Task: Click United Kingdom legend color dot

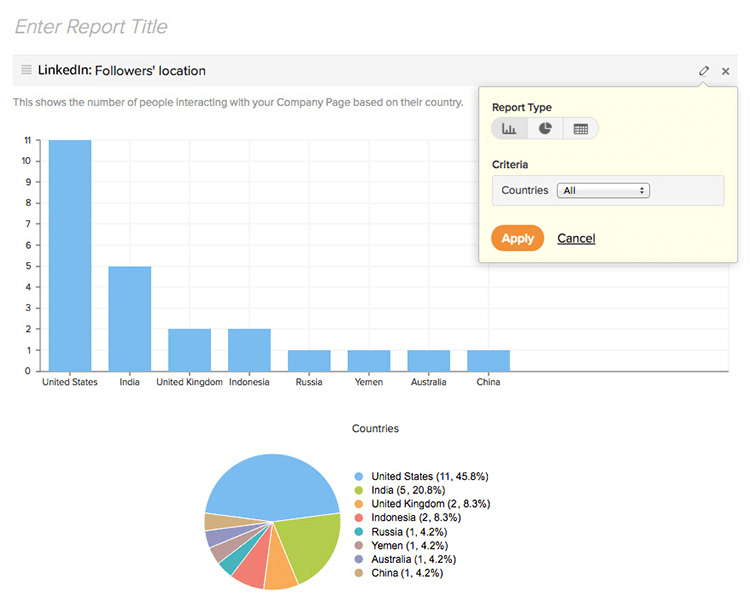Action: pyautogui.click(x=359, y=504)
